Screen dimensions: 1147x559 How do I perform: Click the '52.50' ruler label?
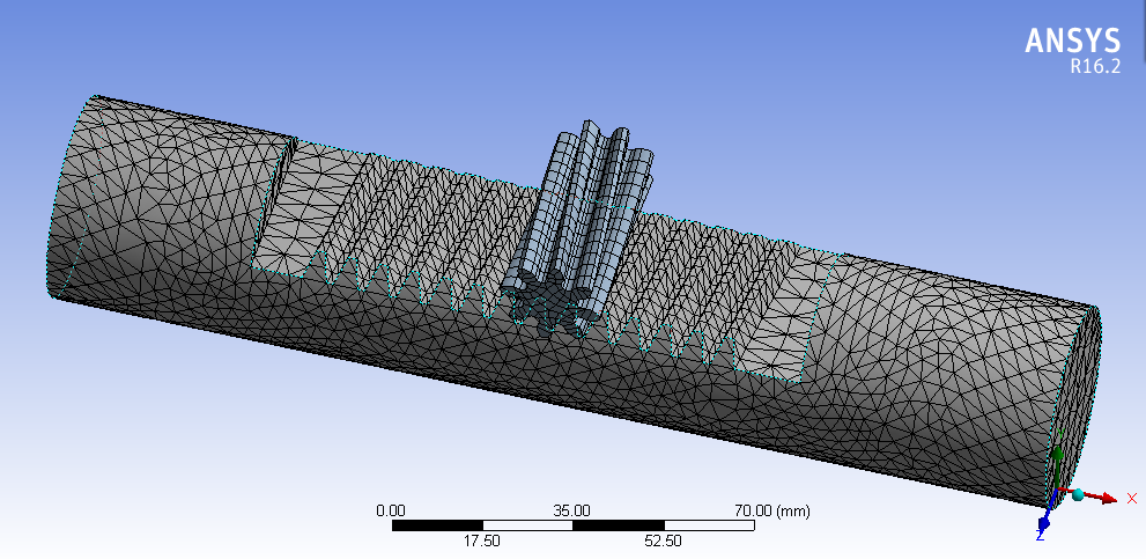(x=663, y=541)
